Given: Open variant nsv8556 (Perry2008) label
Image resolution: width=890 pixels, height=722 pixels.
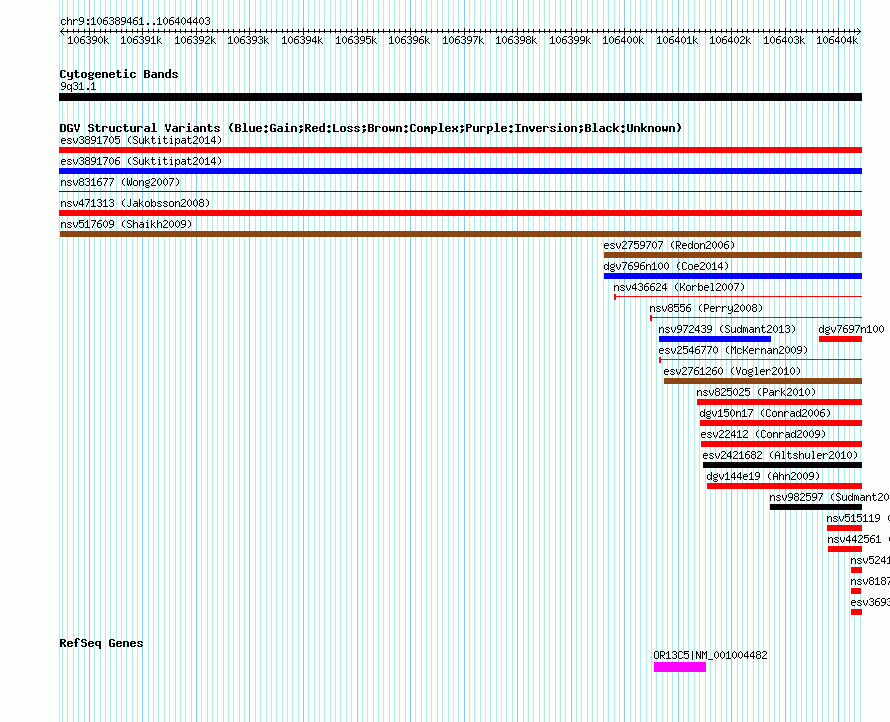Looking at the screenshot, I should point(706,308).
